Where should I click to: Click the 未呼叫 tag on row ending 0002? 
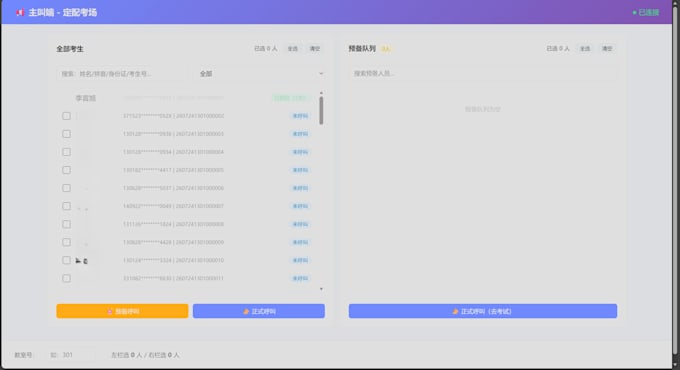pos(300,116)
